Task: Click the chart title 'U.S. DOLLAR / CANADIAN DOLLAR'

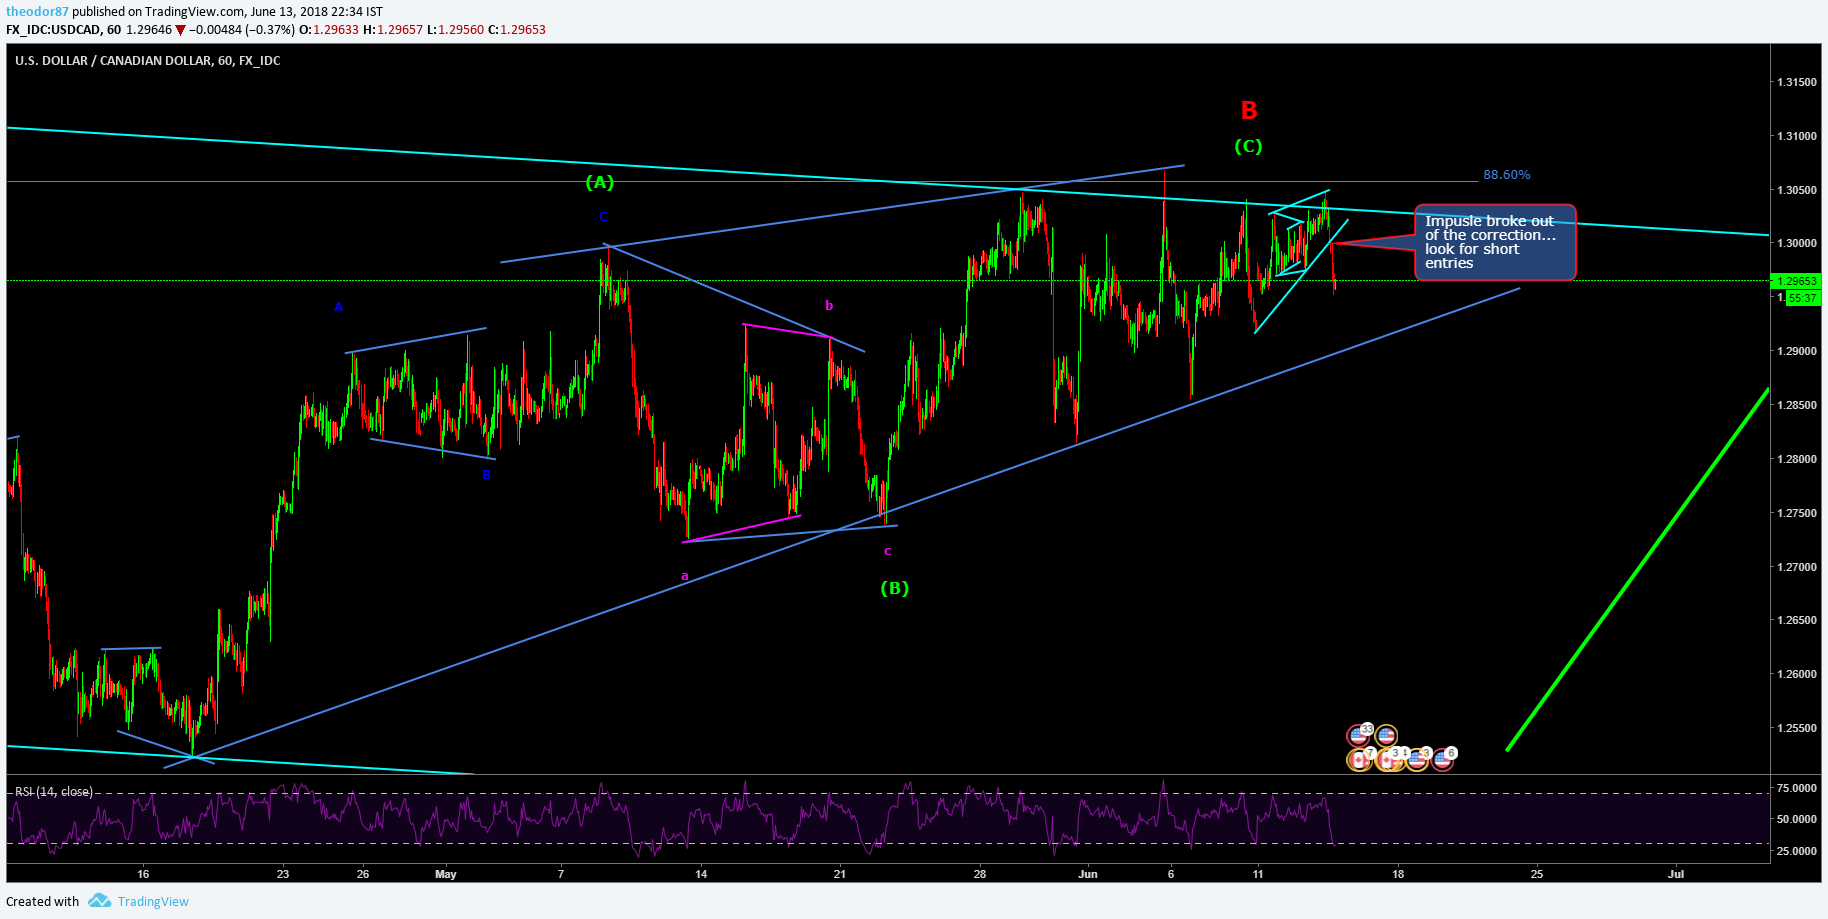Action: 113,61
